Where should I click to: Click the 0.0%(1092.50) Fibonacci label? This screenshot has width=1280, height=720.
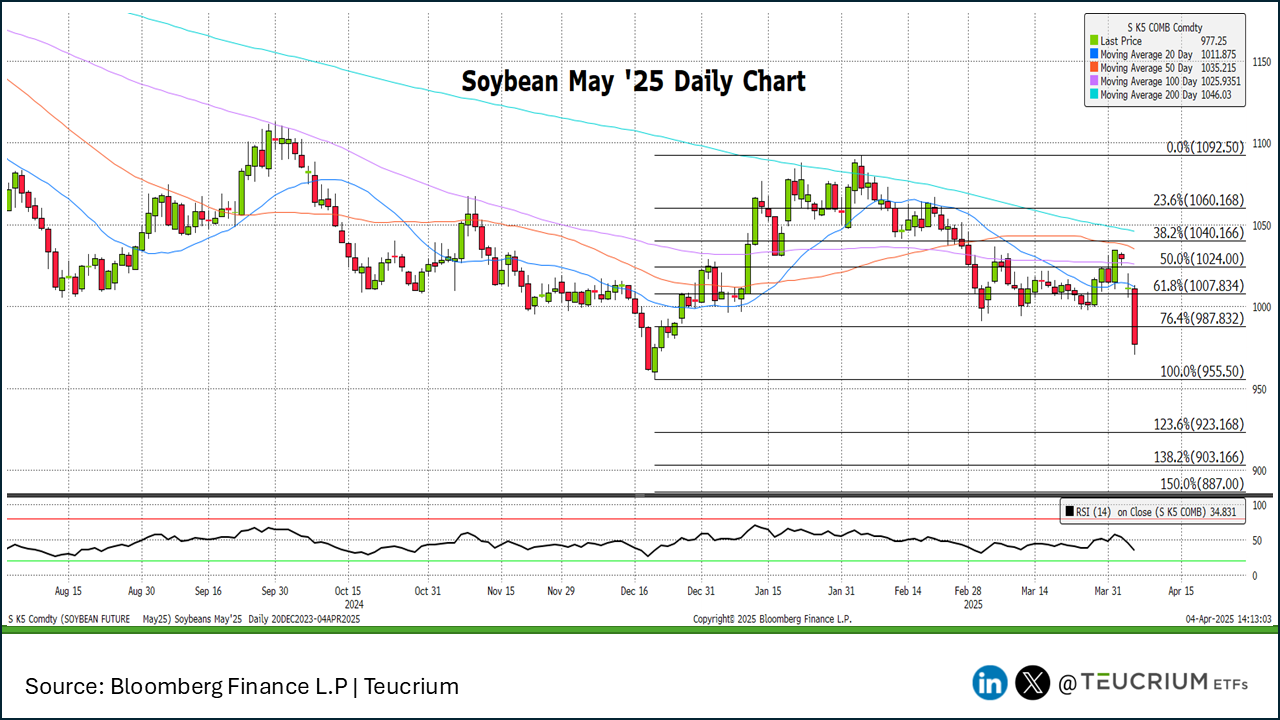coord(1206,147)
